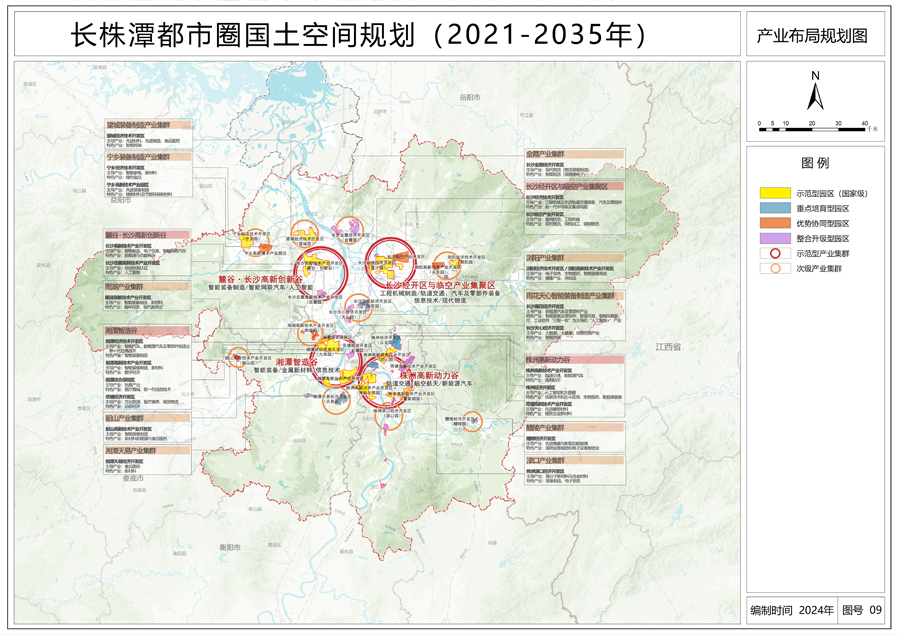897x636 pixels.
Task: Select the 湘潭智造谷 red cluster circle on map
Action: [334, 362]
